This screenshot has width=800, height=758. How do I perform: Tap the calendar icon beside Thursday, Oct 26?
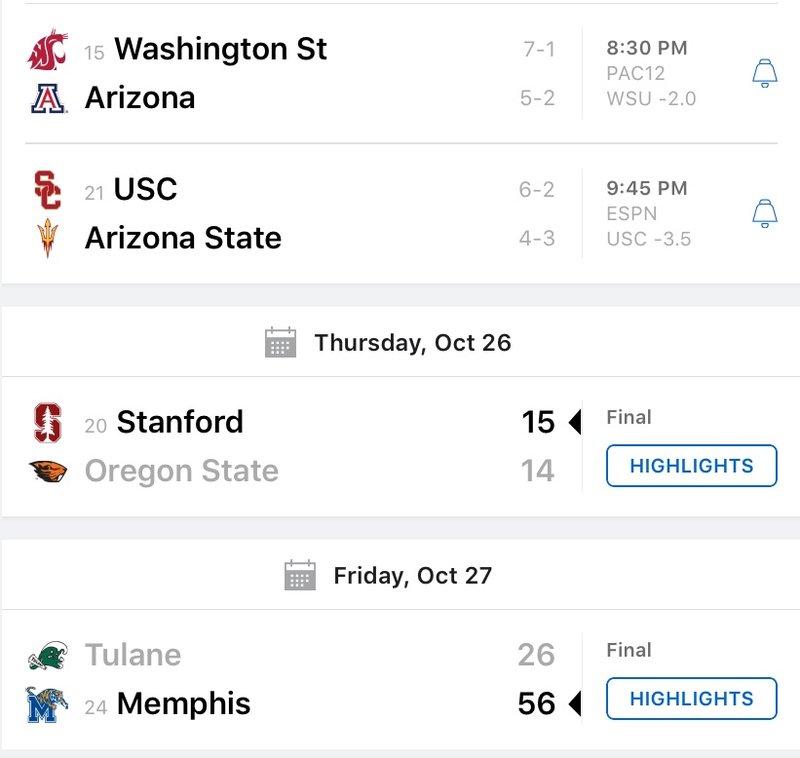281,342
